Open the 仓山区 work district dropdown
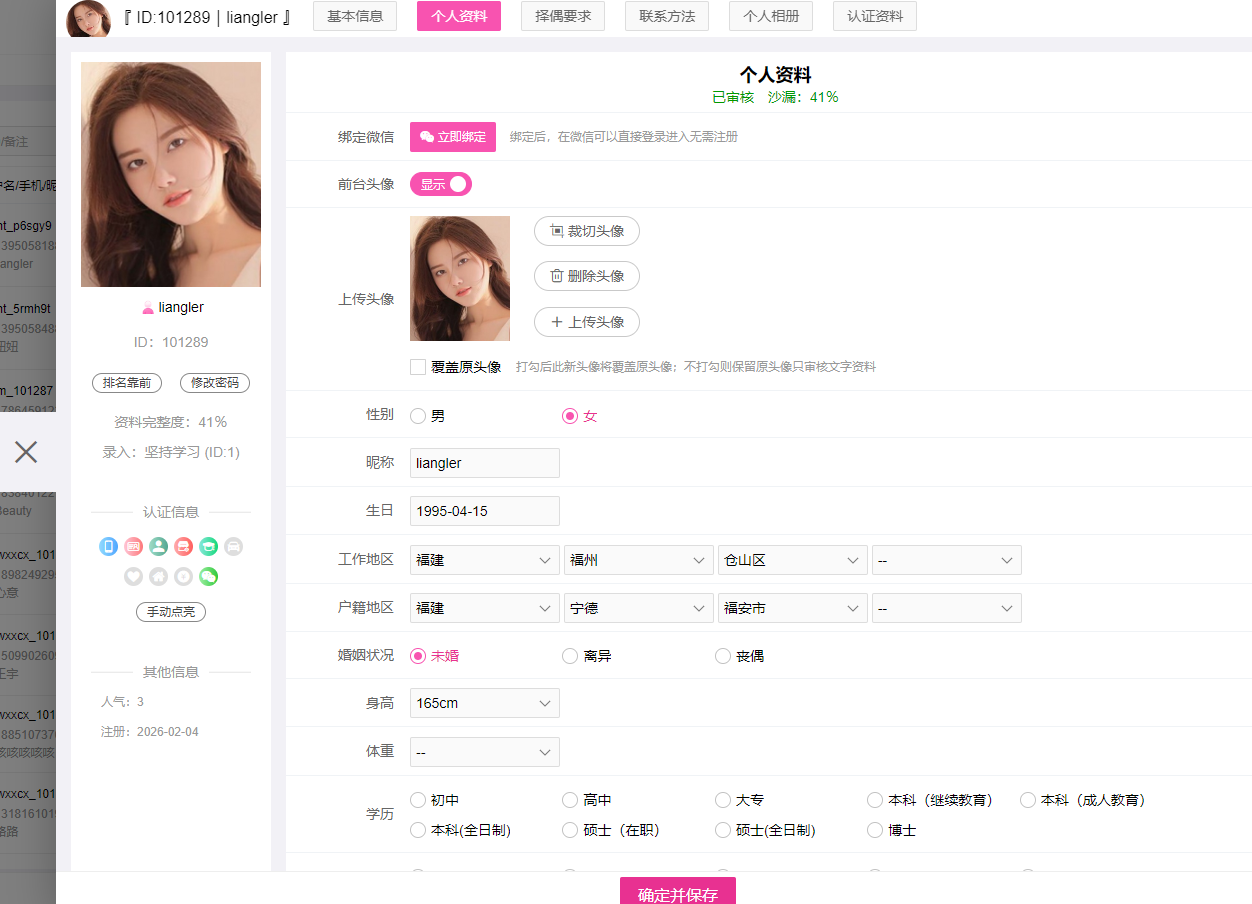Viewport: 1252px width, 904px height. coord(792,560)
